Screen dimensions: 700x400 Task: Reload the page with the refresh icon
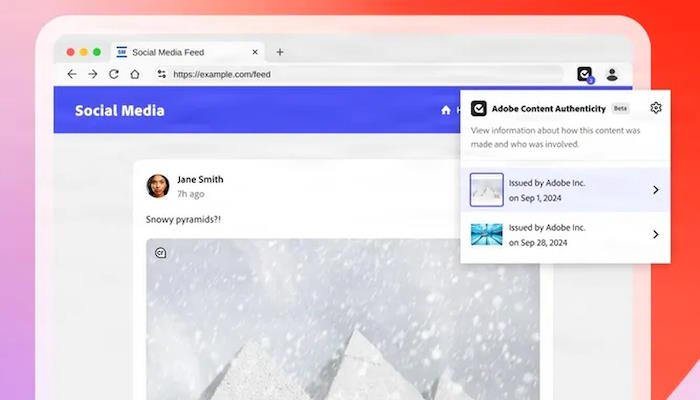click(114, 74)
